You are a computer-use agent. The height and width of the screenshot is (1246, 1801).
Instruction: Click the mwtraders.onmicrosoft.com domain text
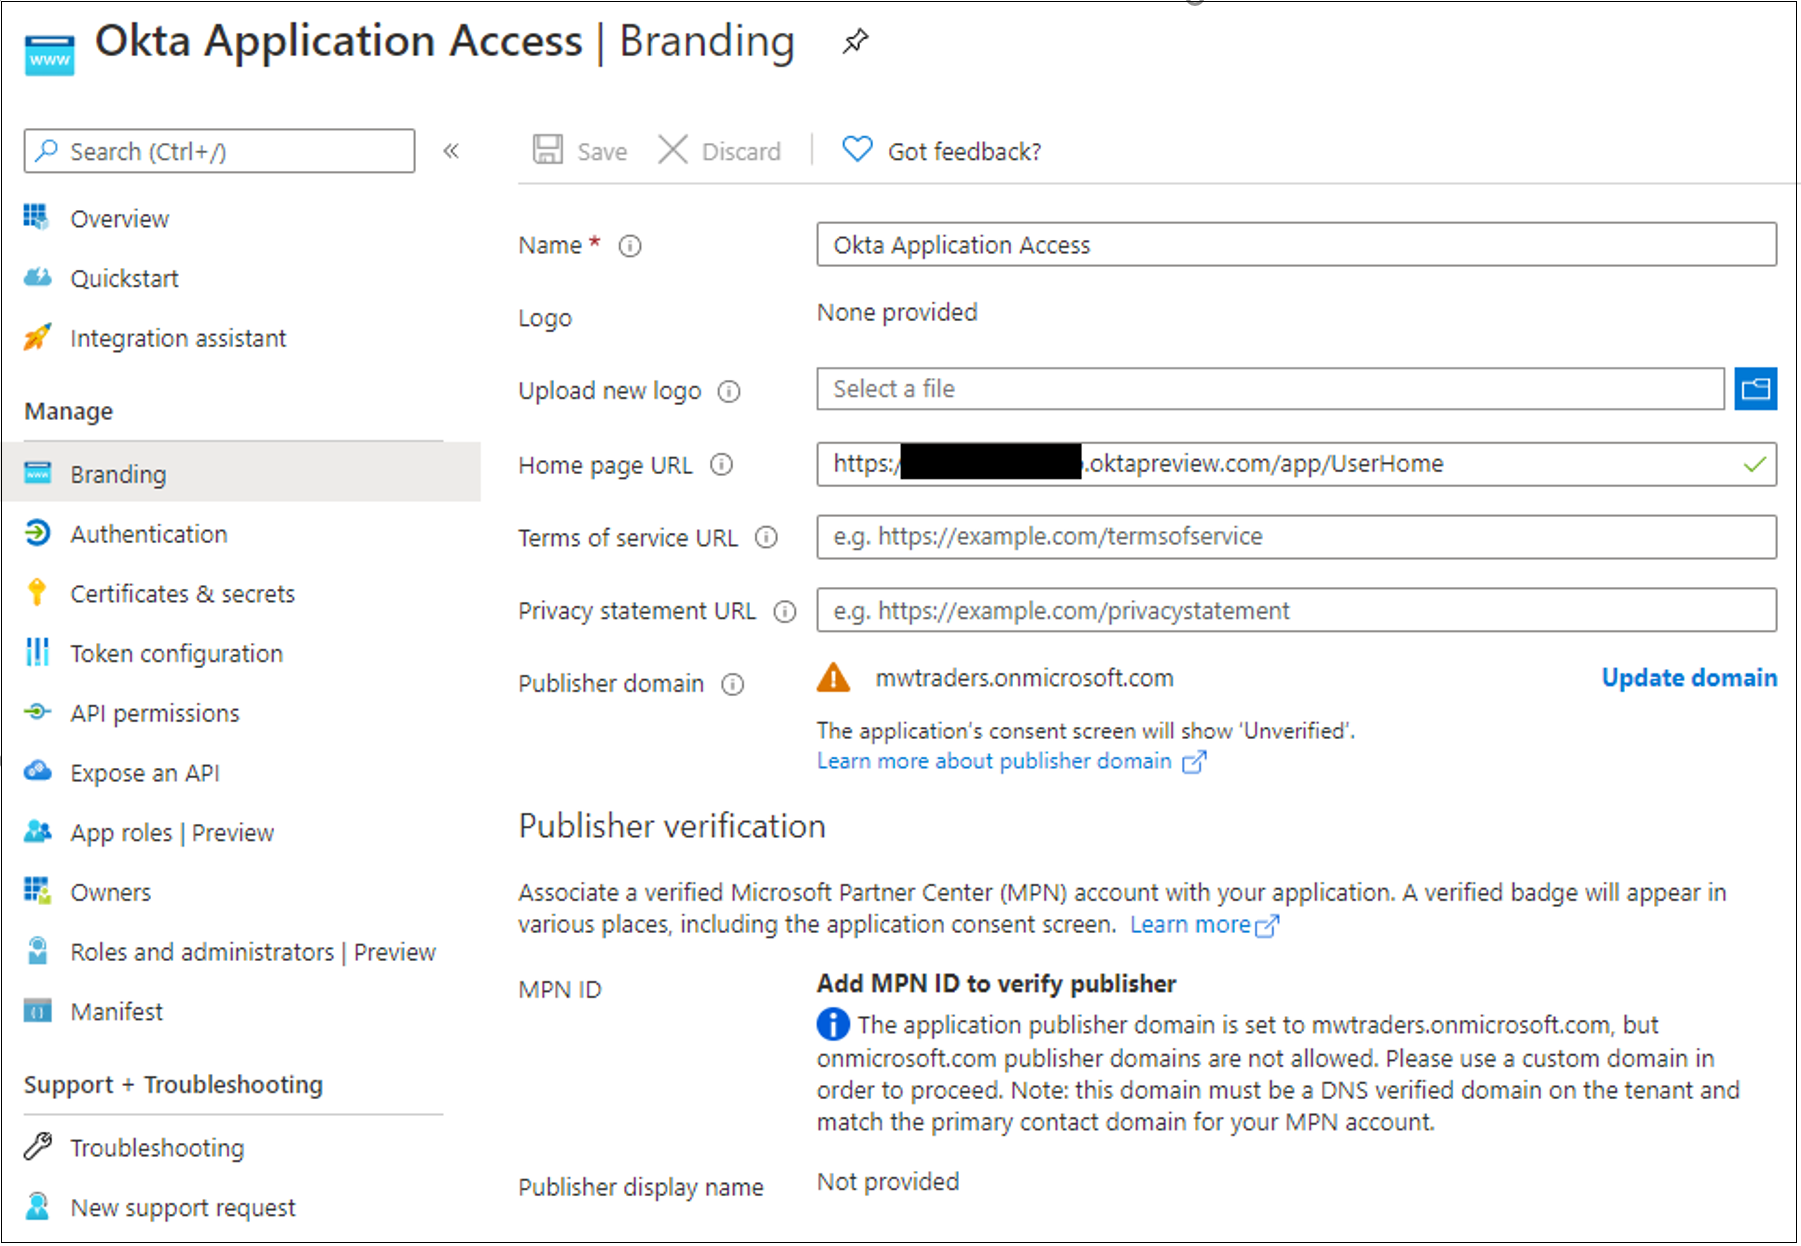click(1025, 679)
